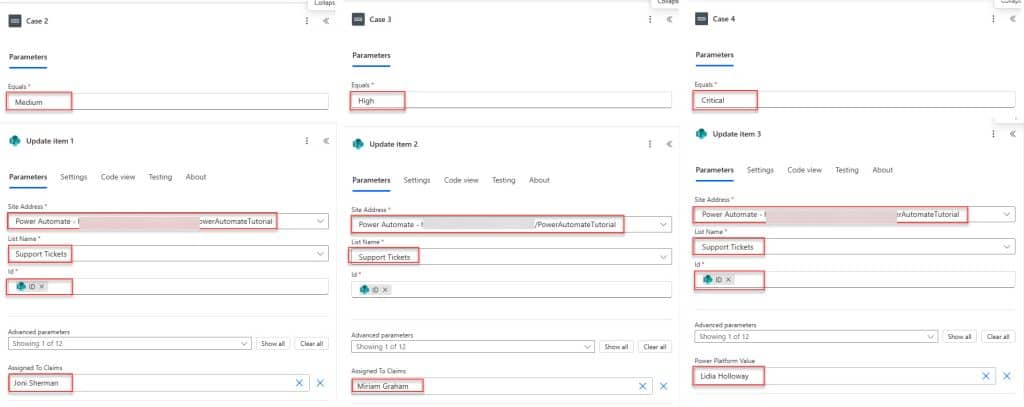Switch to Settings tab in Update item 1
Image resolution: width=1024 pixels, height=407 pixels.
click(74, 177)
